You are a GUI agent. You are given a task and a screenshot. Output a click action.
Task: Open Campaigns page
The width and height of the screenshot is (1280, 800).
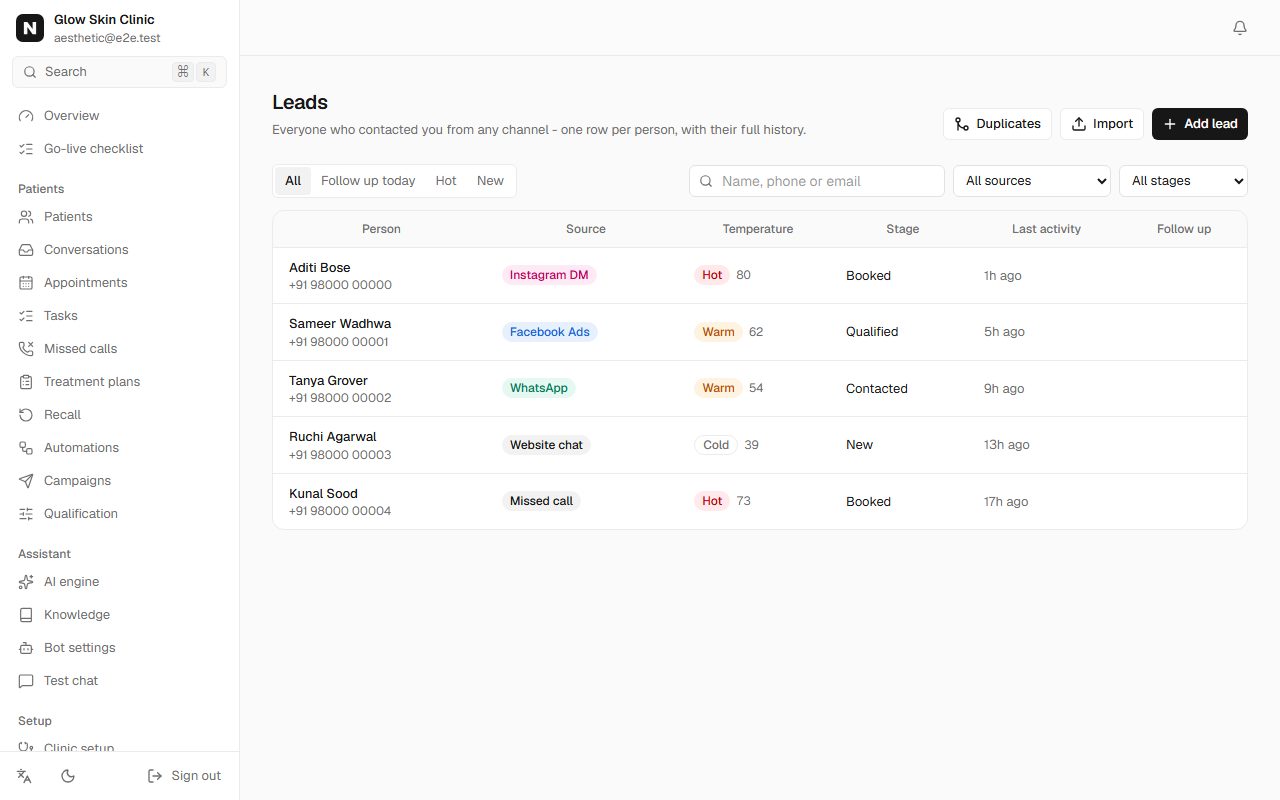click(x=119, y=481)
